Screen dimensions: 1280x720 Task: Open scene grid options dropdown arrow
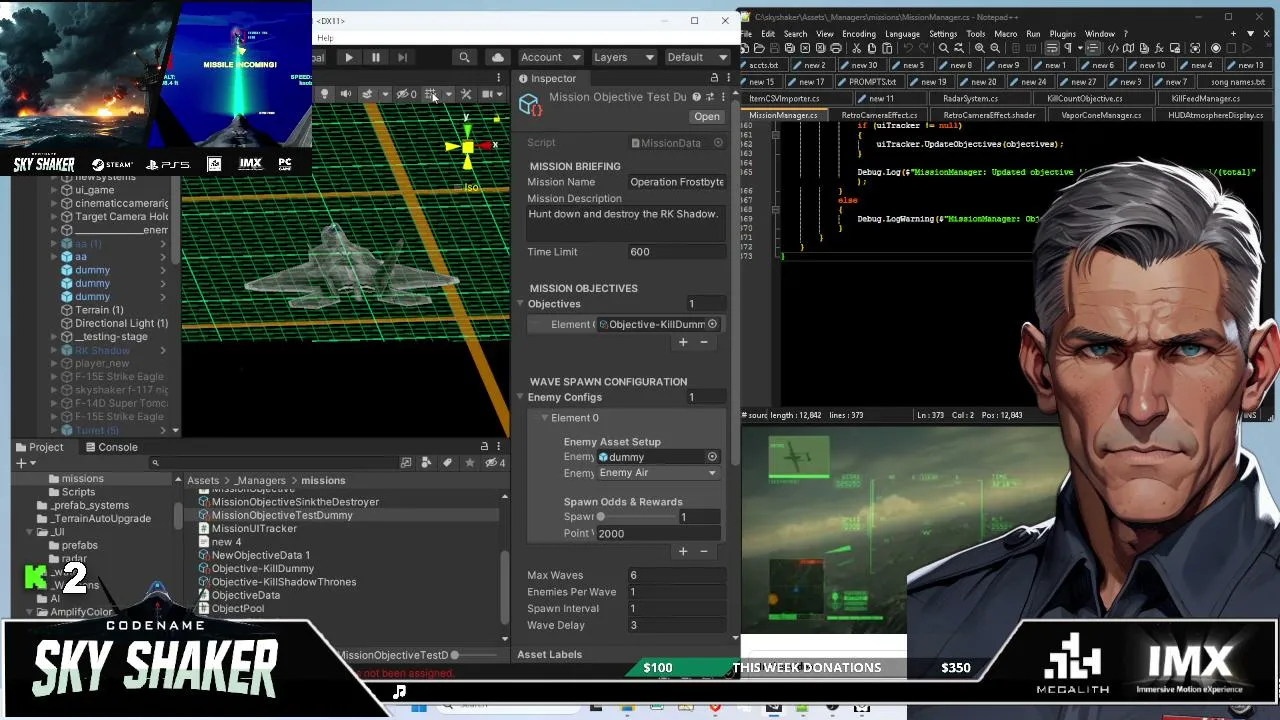tap(448, 94)
